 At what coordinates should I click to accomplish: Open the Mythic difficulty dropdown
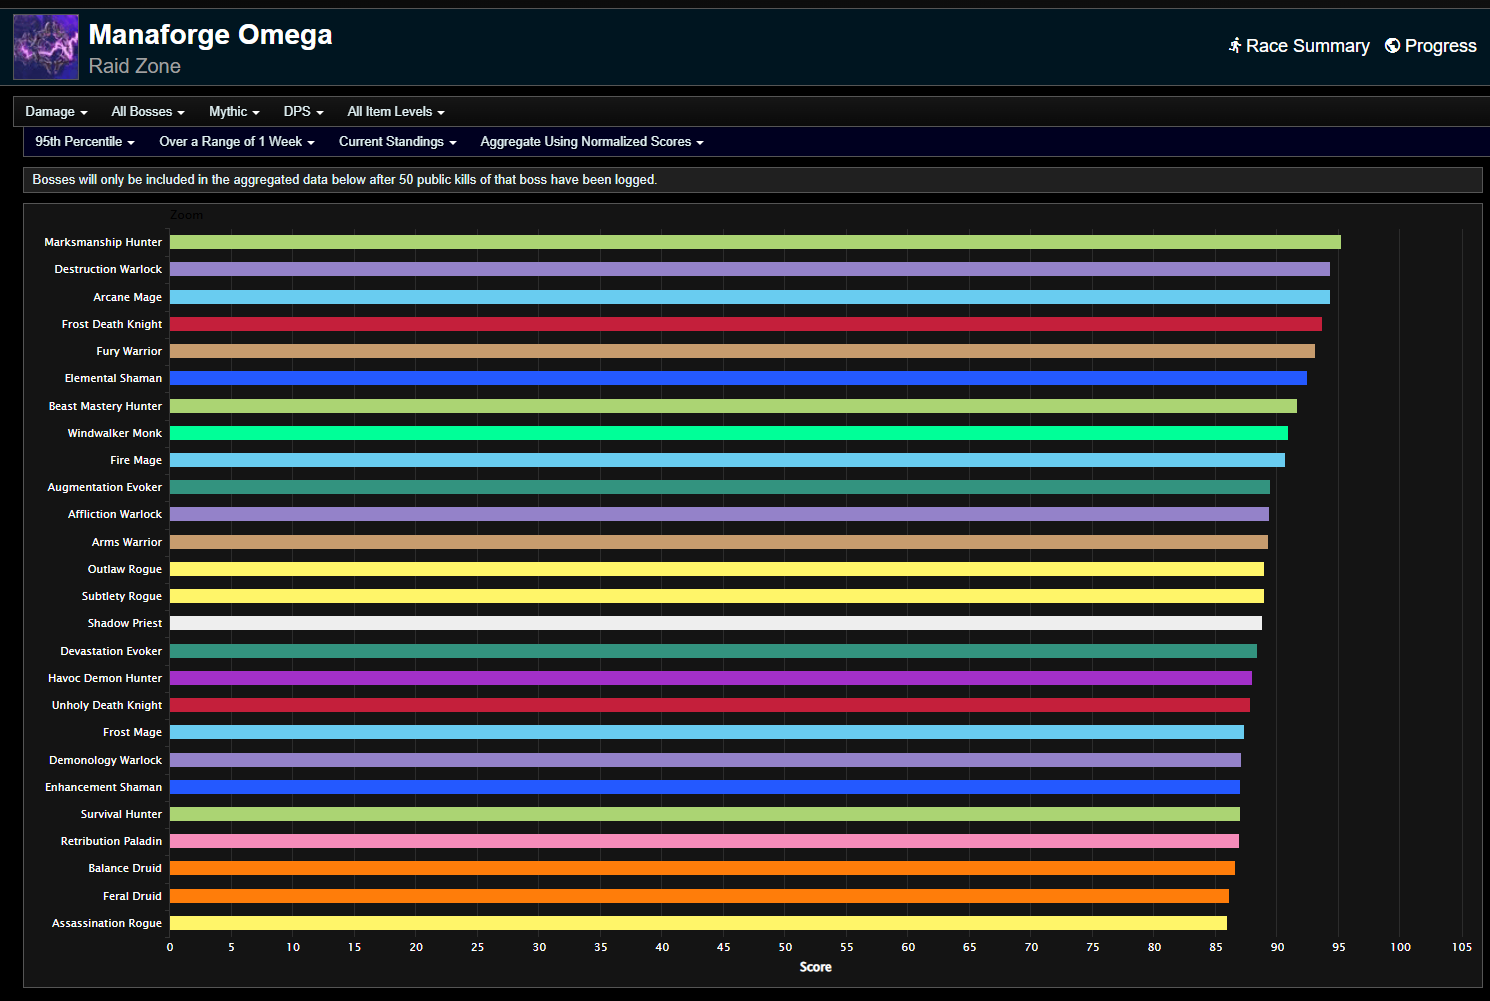pyautogui.click(x=234, y=112)
